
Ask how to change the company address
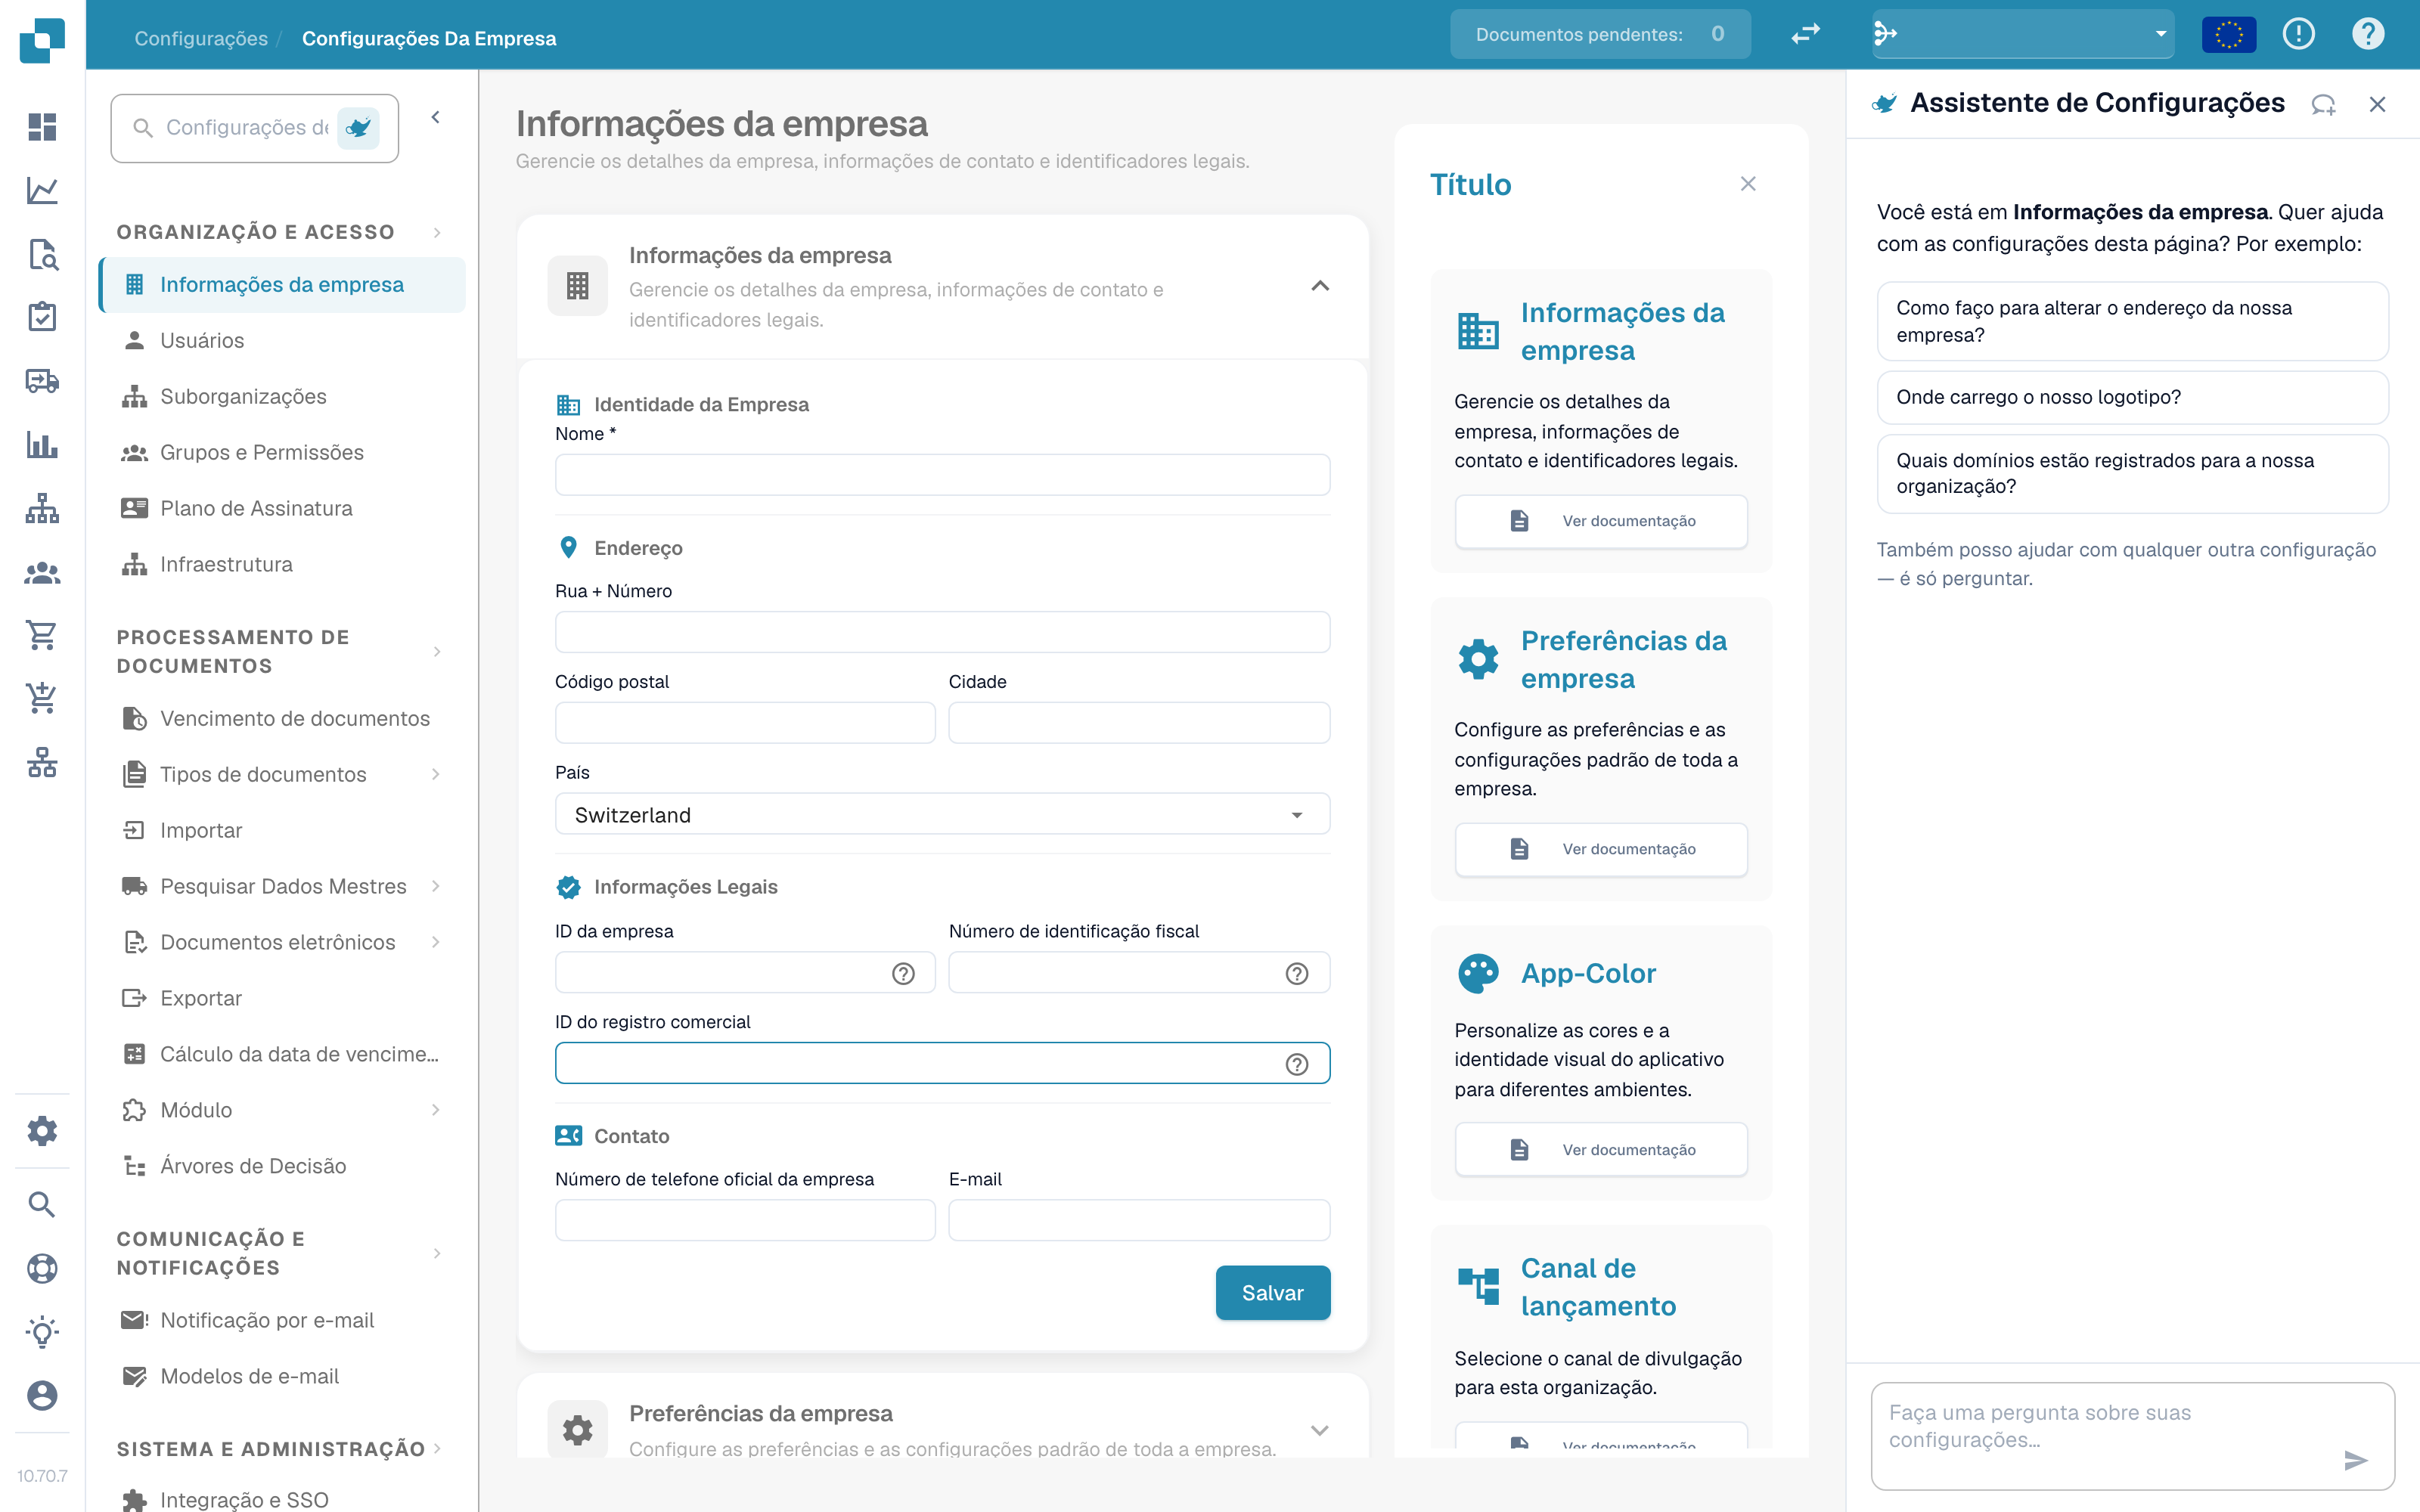(x=2132, y=321)
